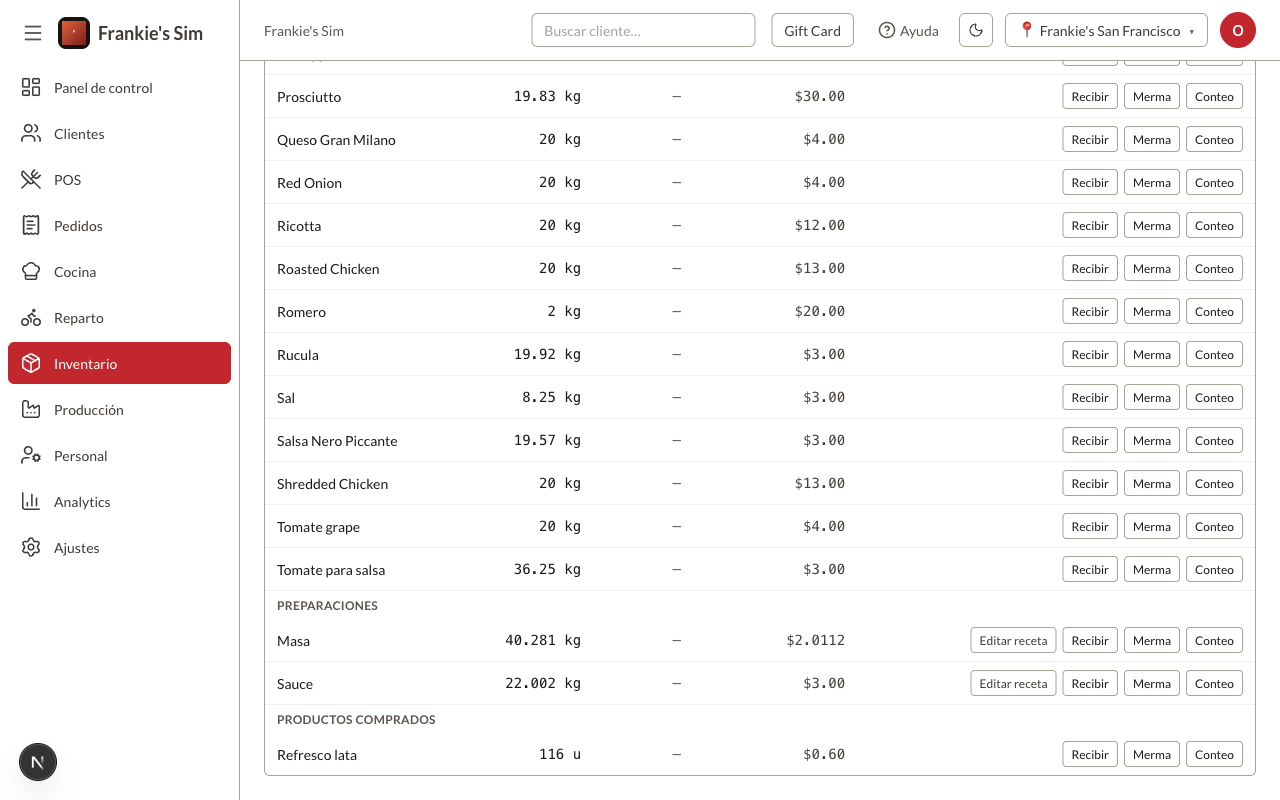Open the Frankie's San Francisco location dropdown
Screen dimensions: 1280x800
click(x=1106, y=30)
